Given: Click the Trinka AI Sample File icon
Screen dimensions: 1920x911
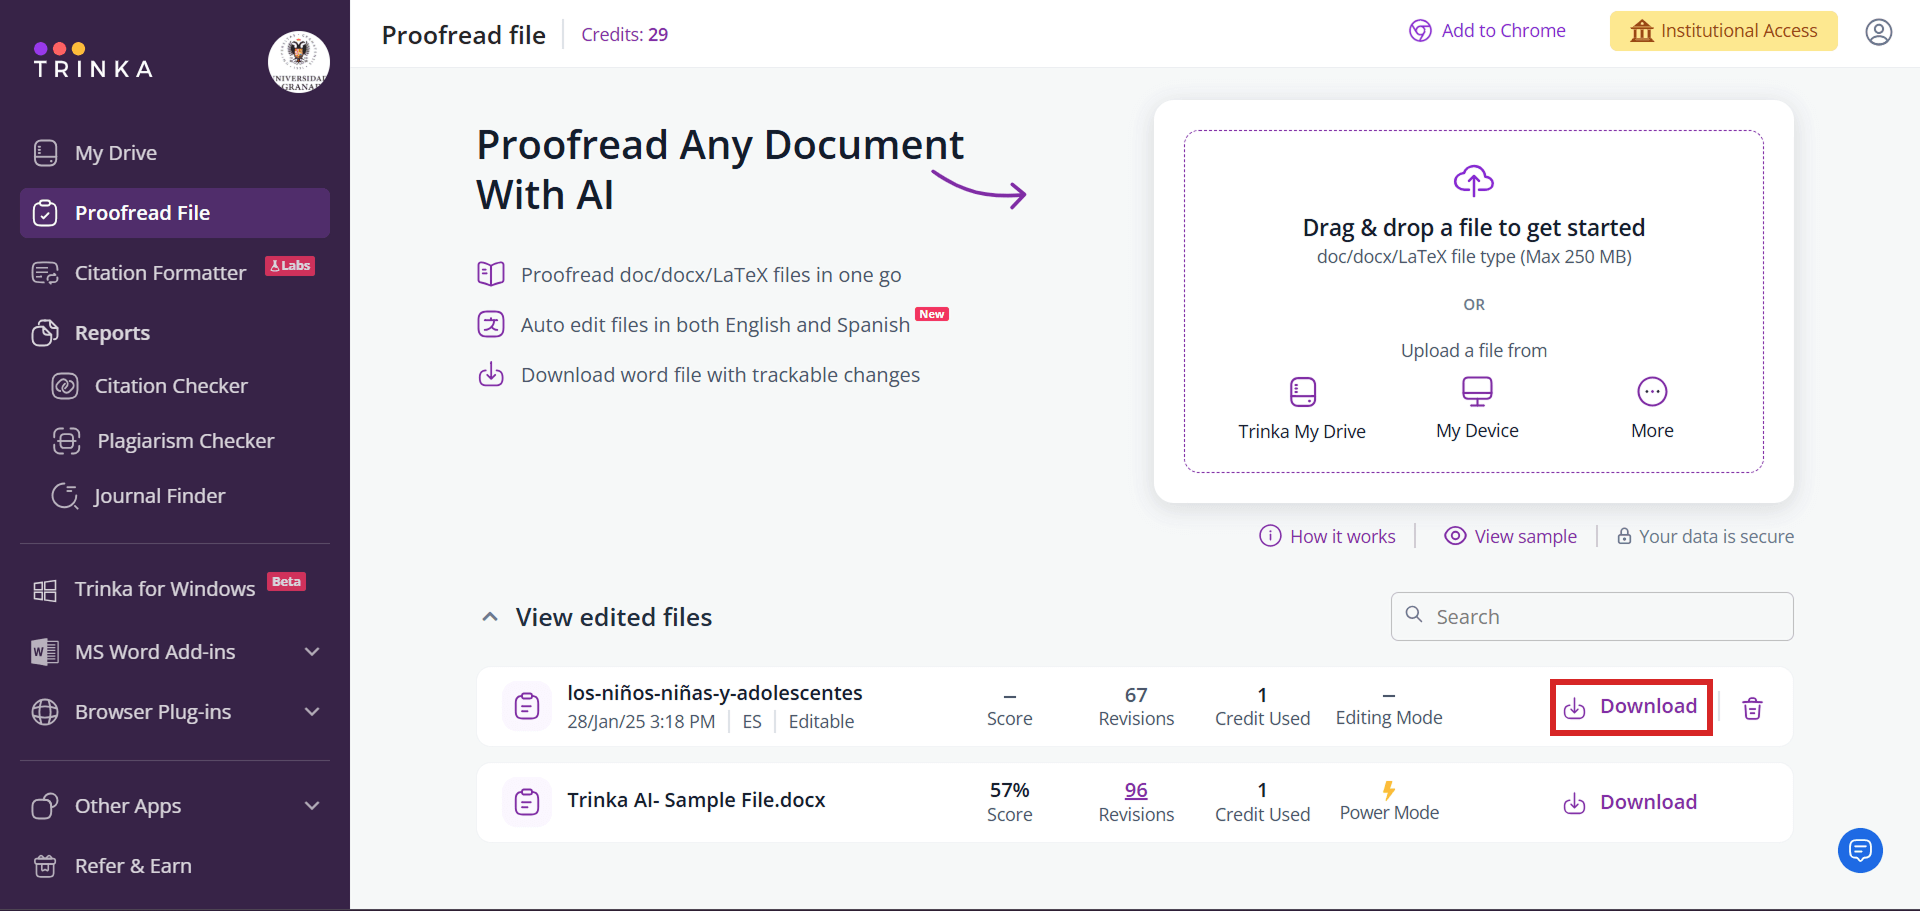Looking at the screenshot, I should (527, 802).
